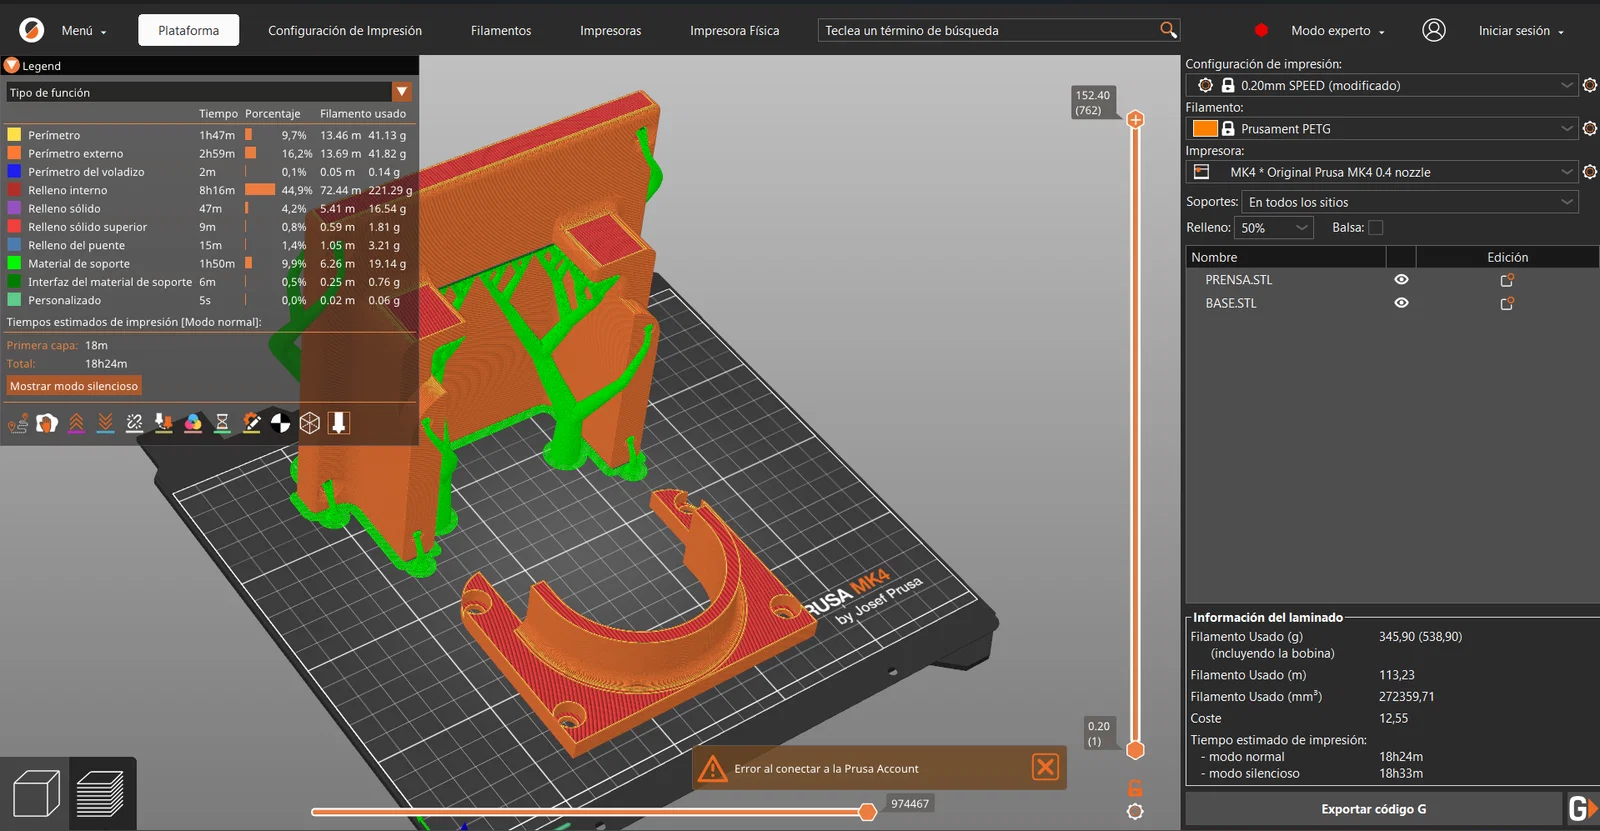
Task: Open the layer slider settings gear
Action: (x=1135, y=812)
